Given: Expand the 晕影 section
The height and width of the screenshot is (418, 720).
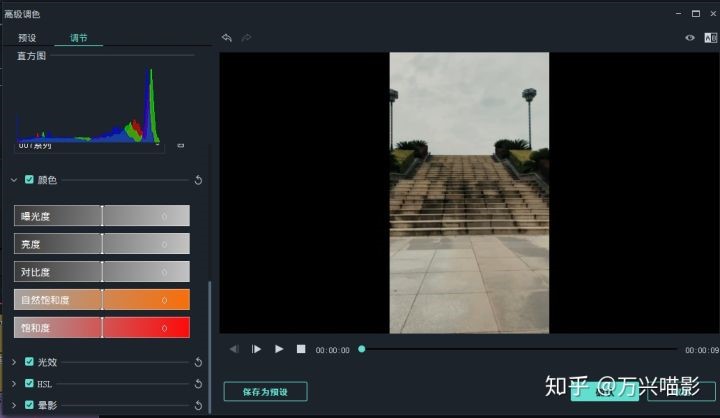Looking at the screenshot, I should [14, 405].
